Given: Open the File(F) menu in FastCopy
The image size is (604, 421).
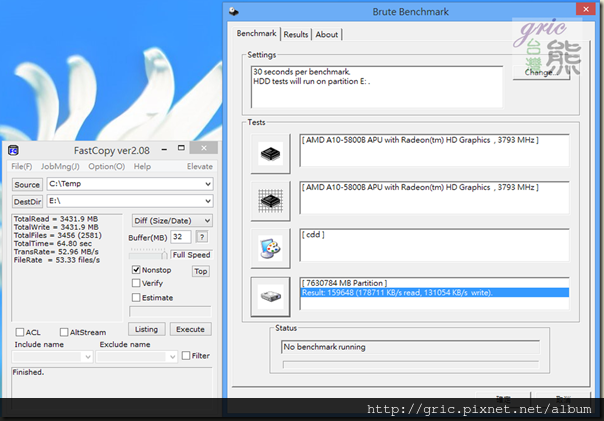Looking at the screenshot, I should click(x=22, y=166).
